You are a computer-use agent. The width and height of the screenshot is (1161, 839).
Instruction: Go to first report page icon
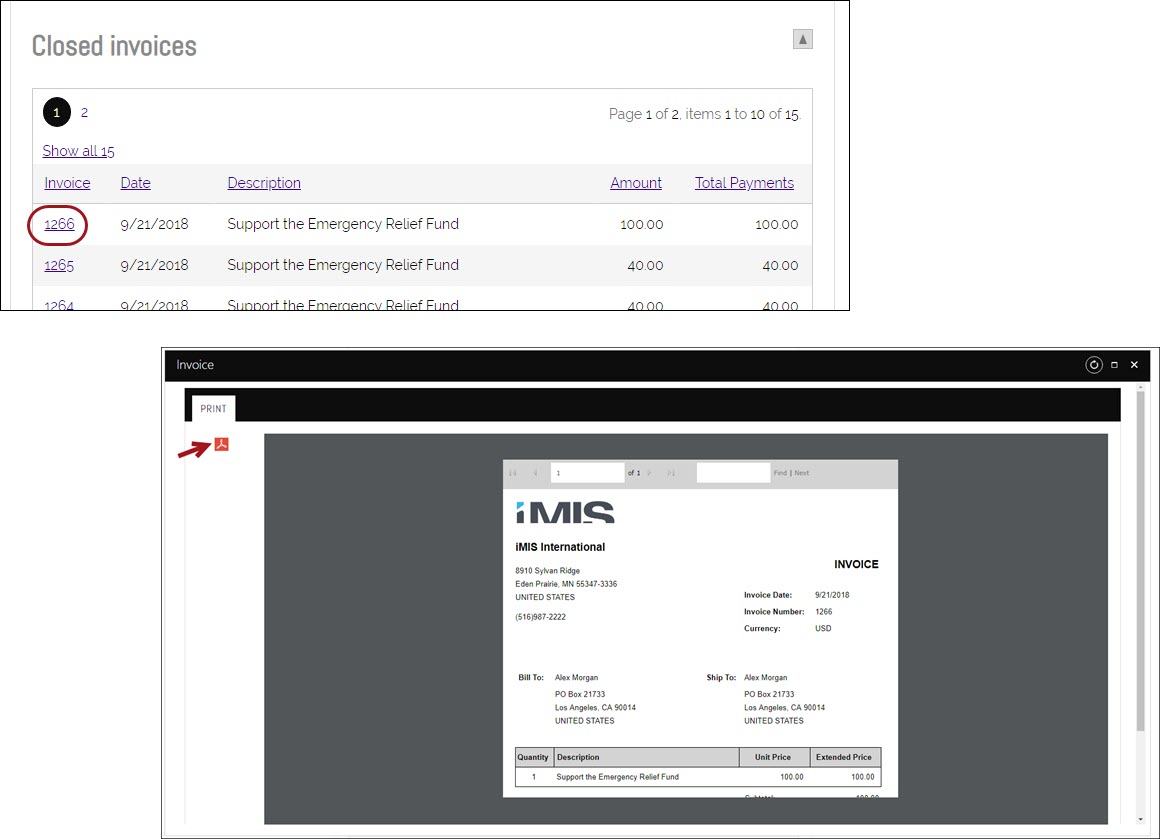[x=512, y=472]
